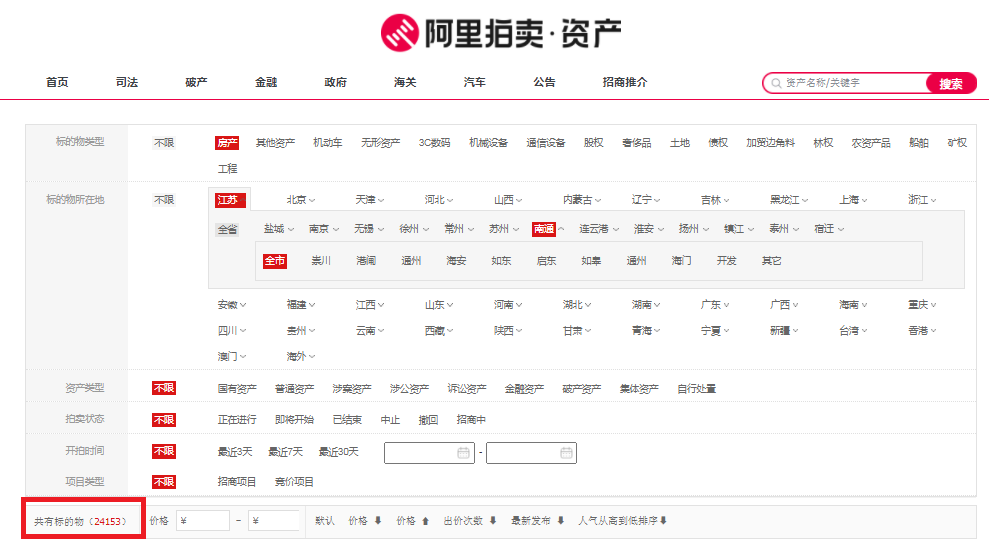Expand the 南京 city dropdown
Screen dimensions: 989x542
324,229
